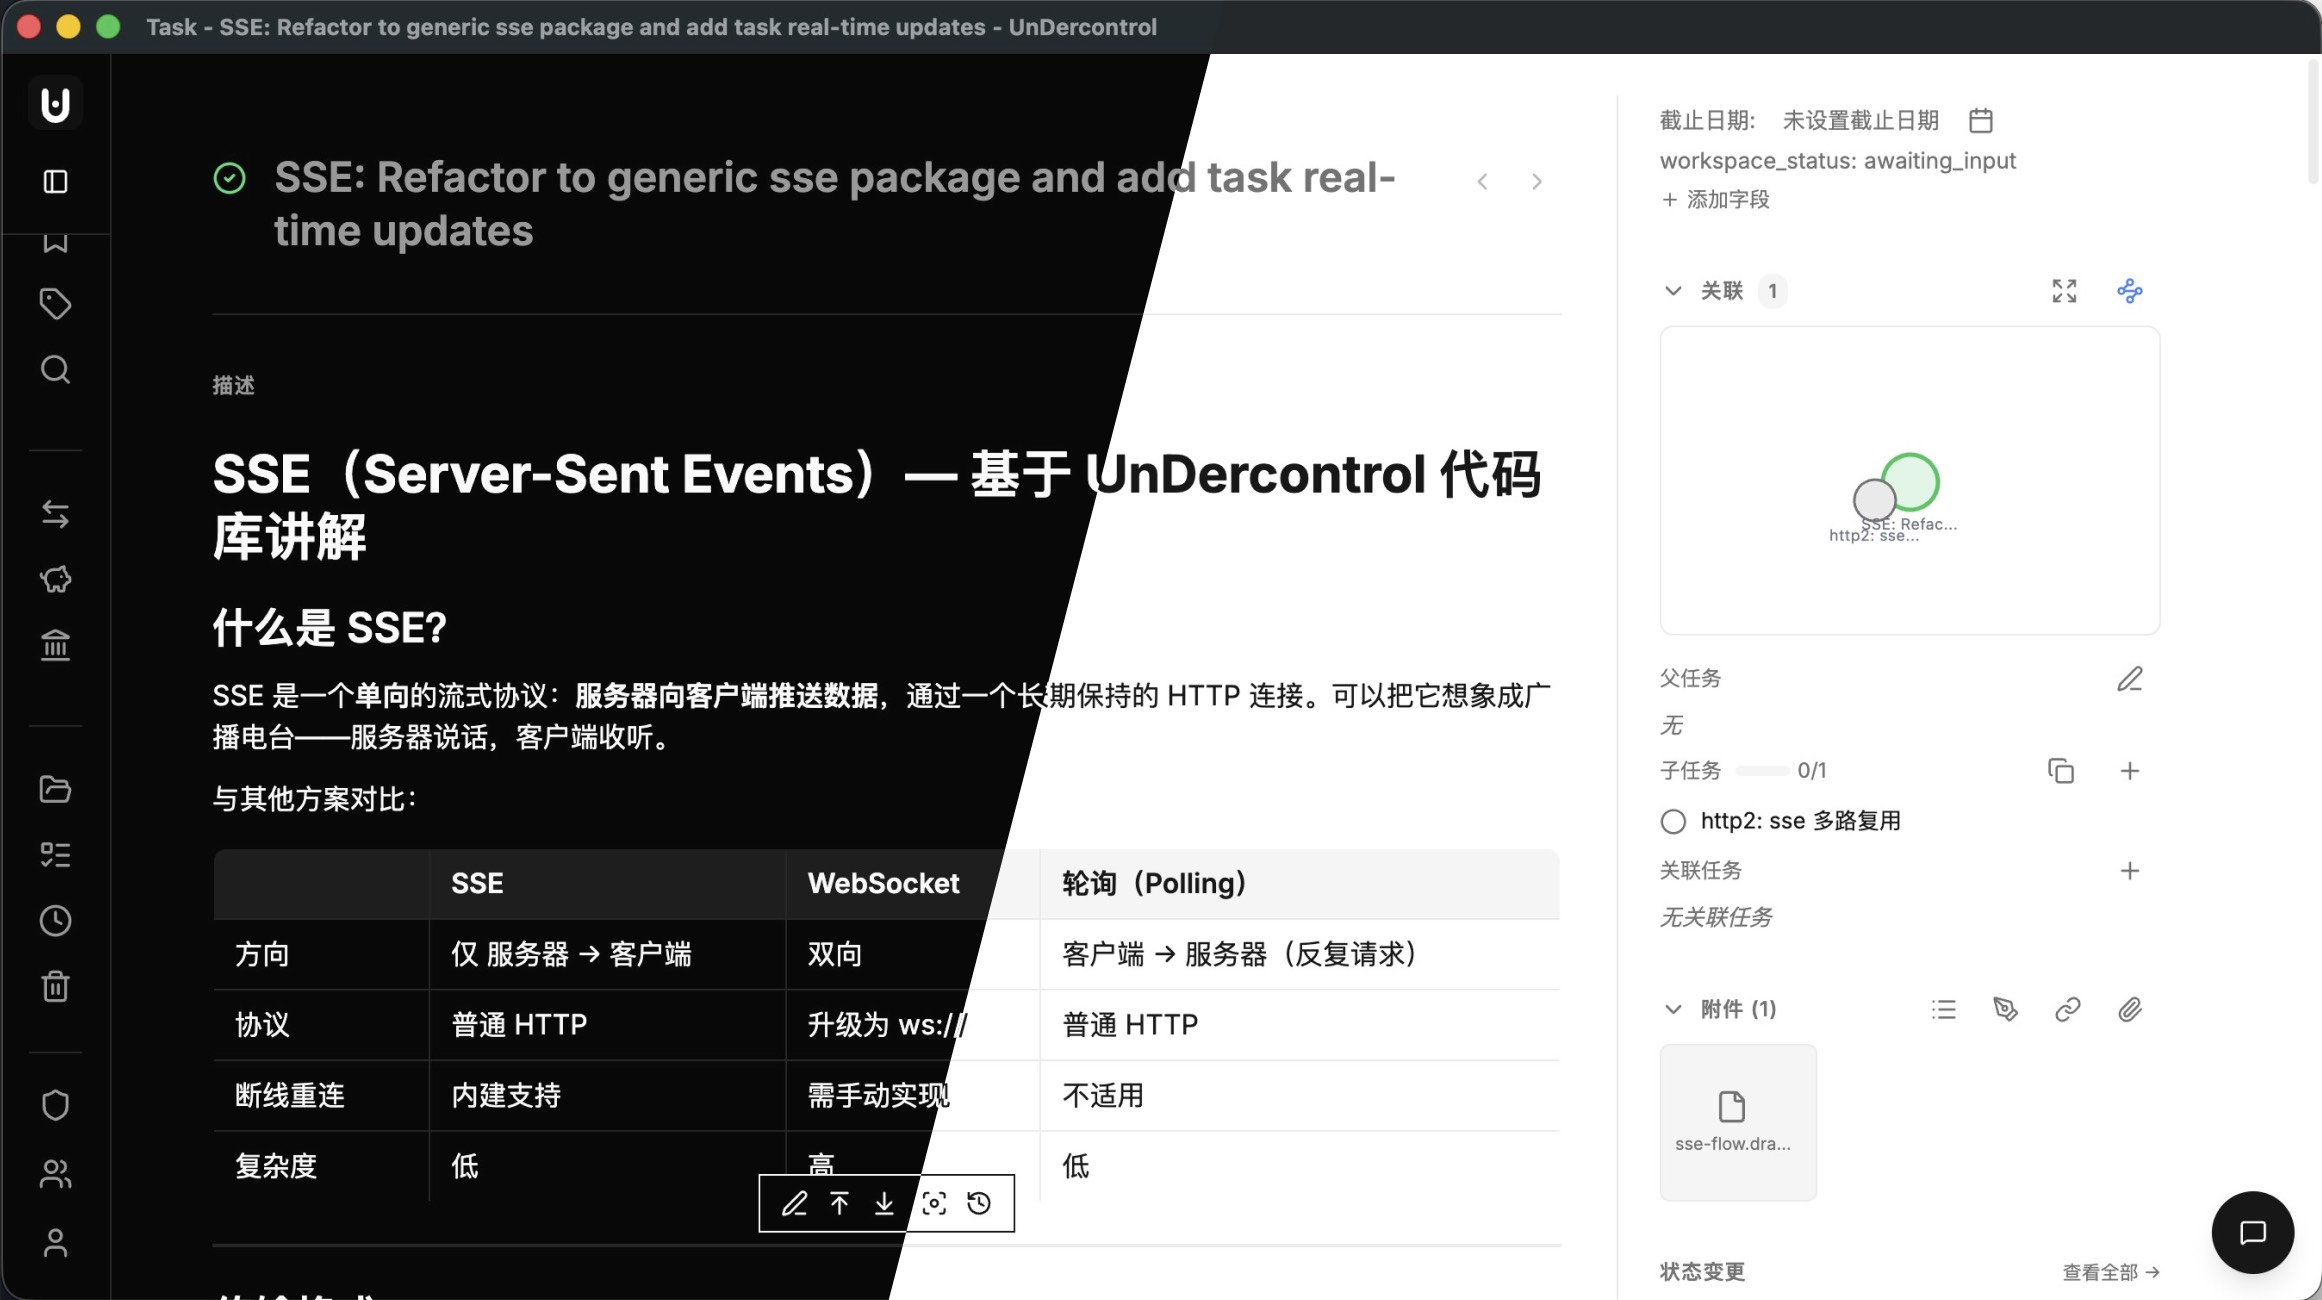This screenshot has height=1300, width=2322.
Task: Click the subtask progress bar 0/1
Action: (x=1763, y=771)
